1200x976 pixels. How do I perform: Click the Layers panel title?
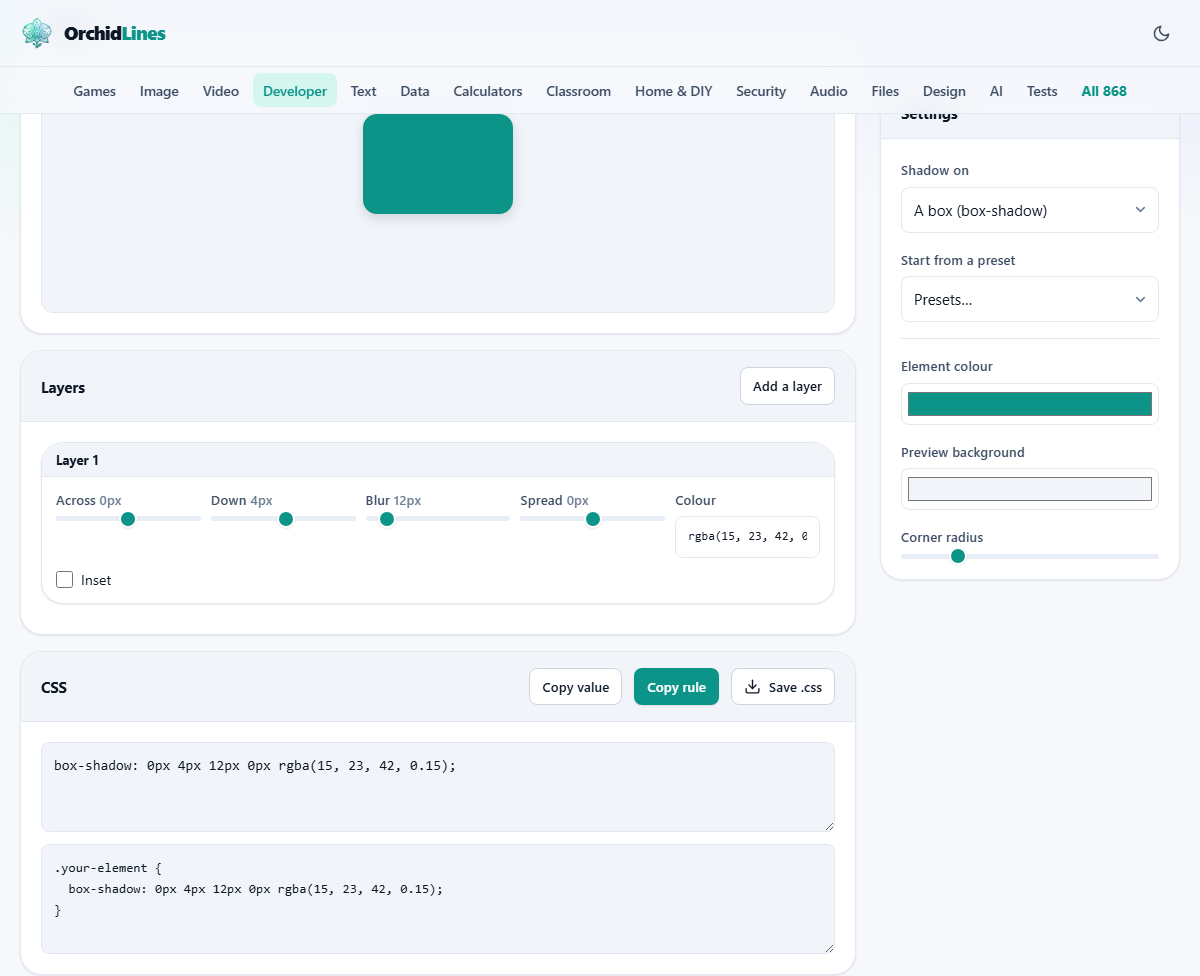click(x=63, y=387)
